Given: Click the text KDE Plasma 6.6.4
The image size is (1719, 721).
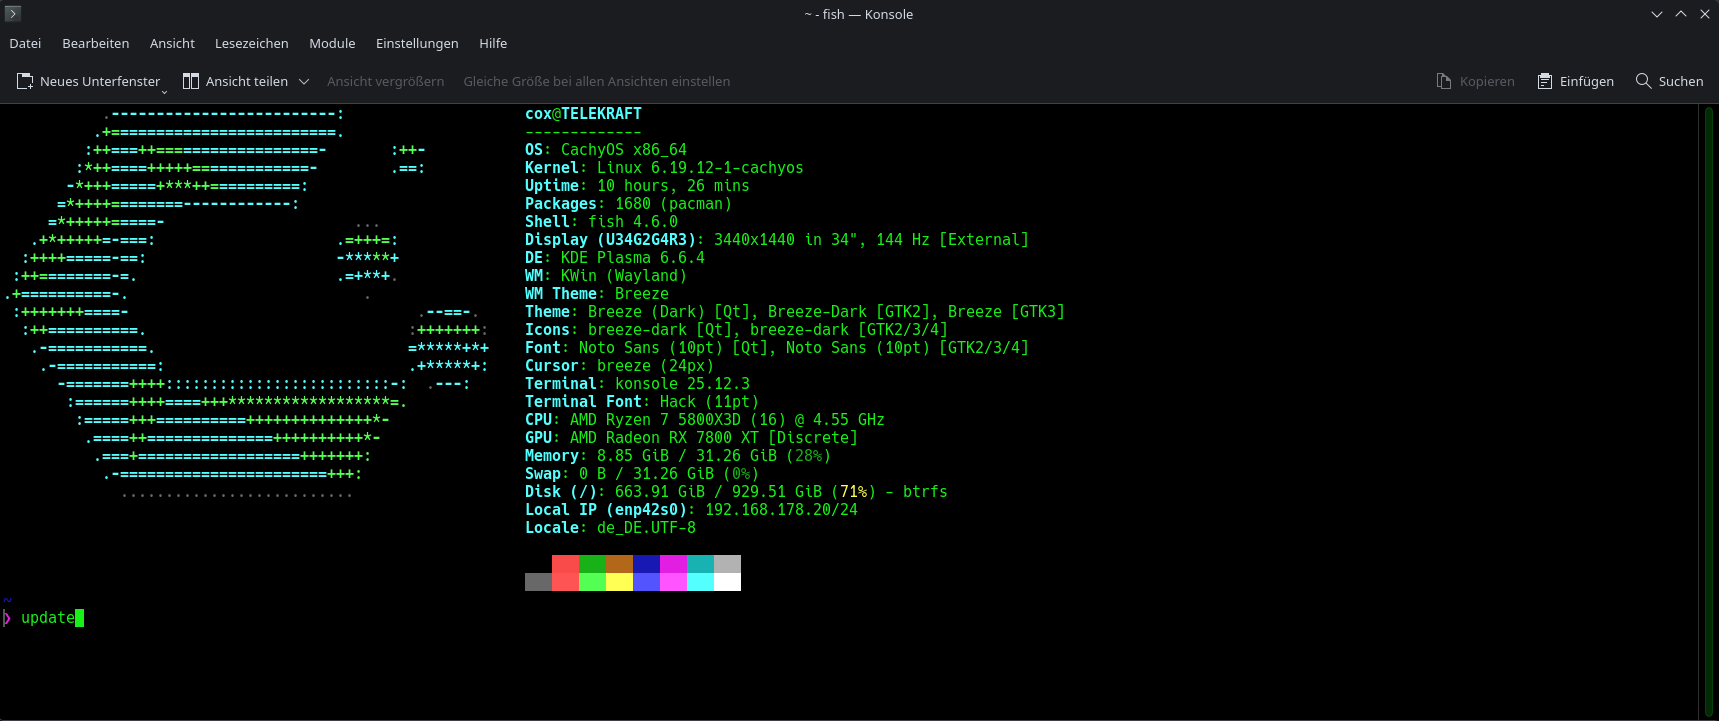Looking at the screenshot, I should pos(633,258).
